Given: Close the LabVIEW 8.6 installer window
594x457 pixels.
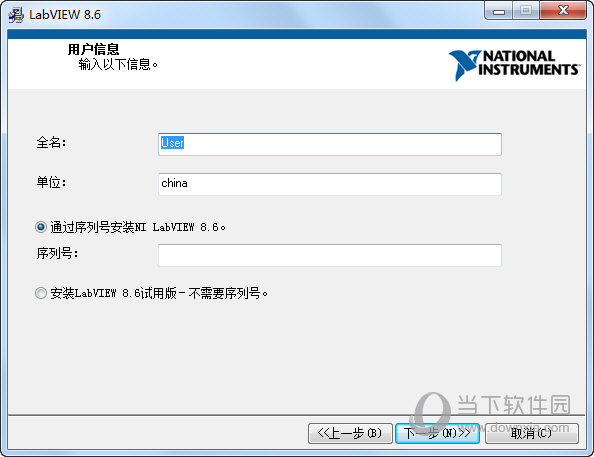Looking at the screenshot, I should coord(563,11).
